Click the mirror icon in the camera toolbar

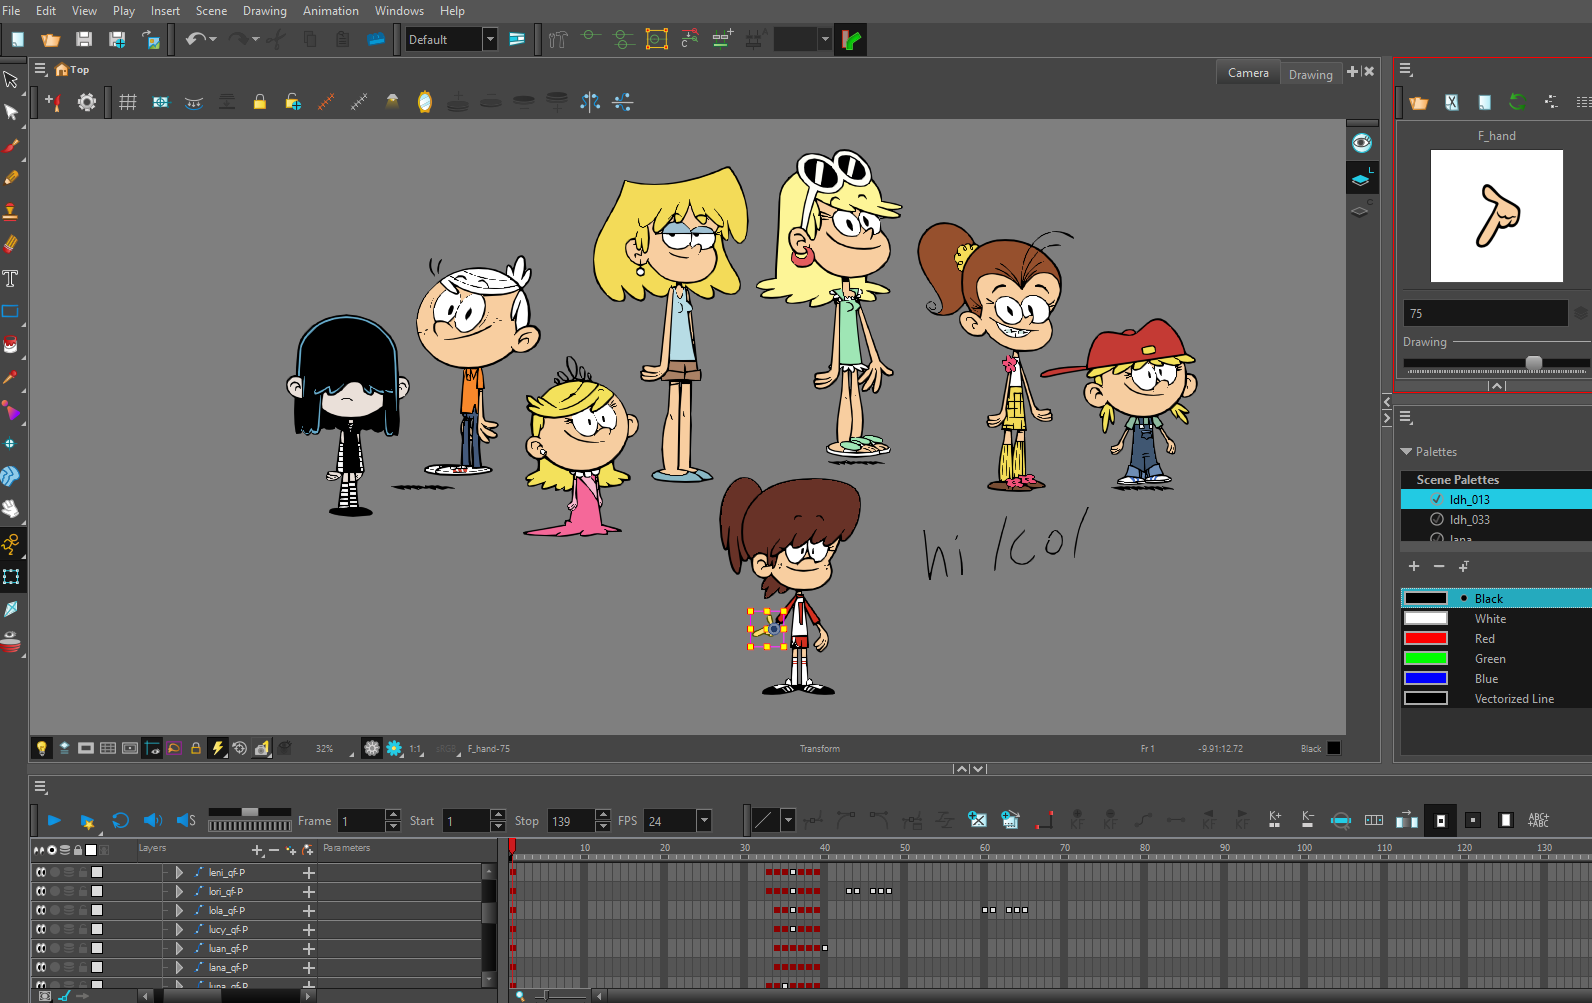(424, 102)
